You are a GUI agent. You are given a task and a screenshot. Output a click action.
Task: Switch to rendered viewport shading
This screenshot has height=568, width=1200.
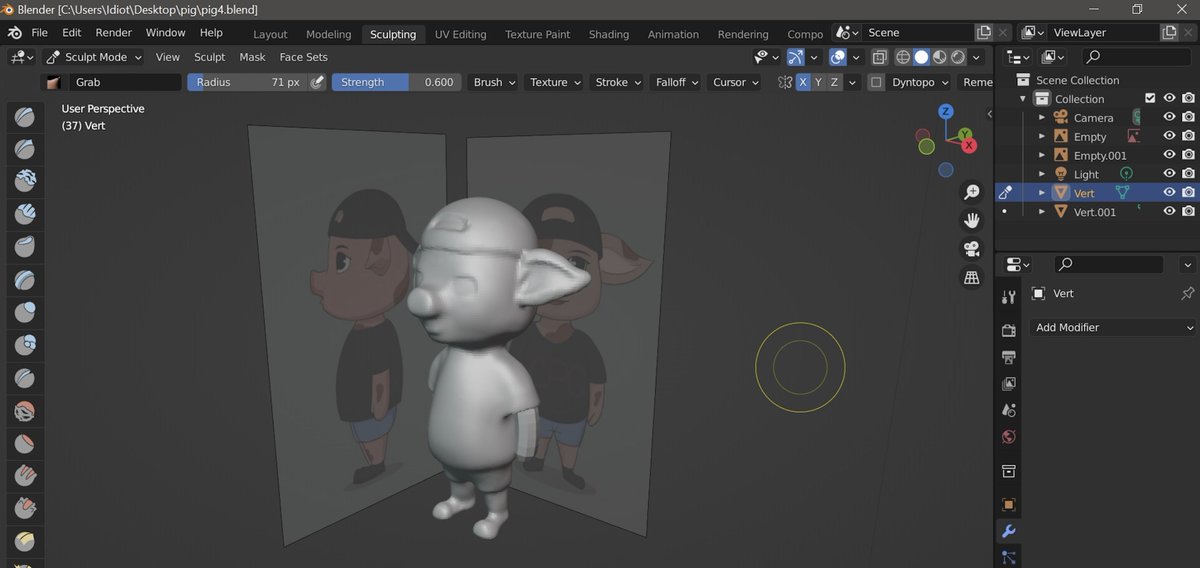click(958, 57)
